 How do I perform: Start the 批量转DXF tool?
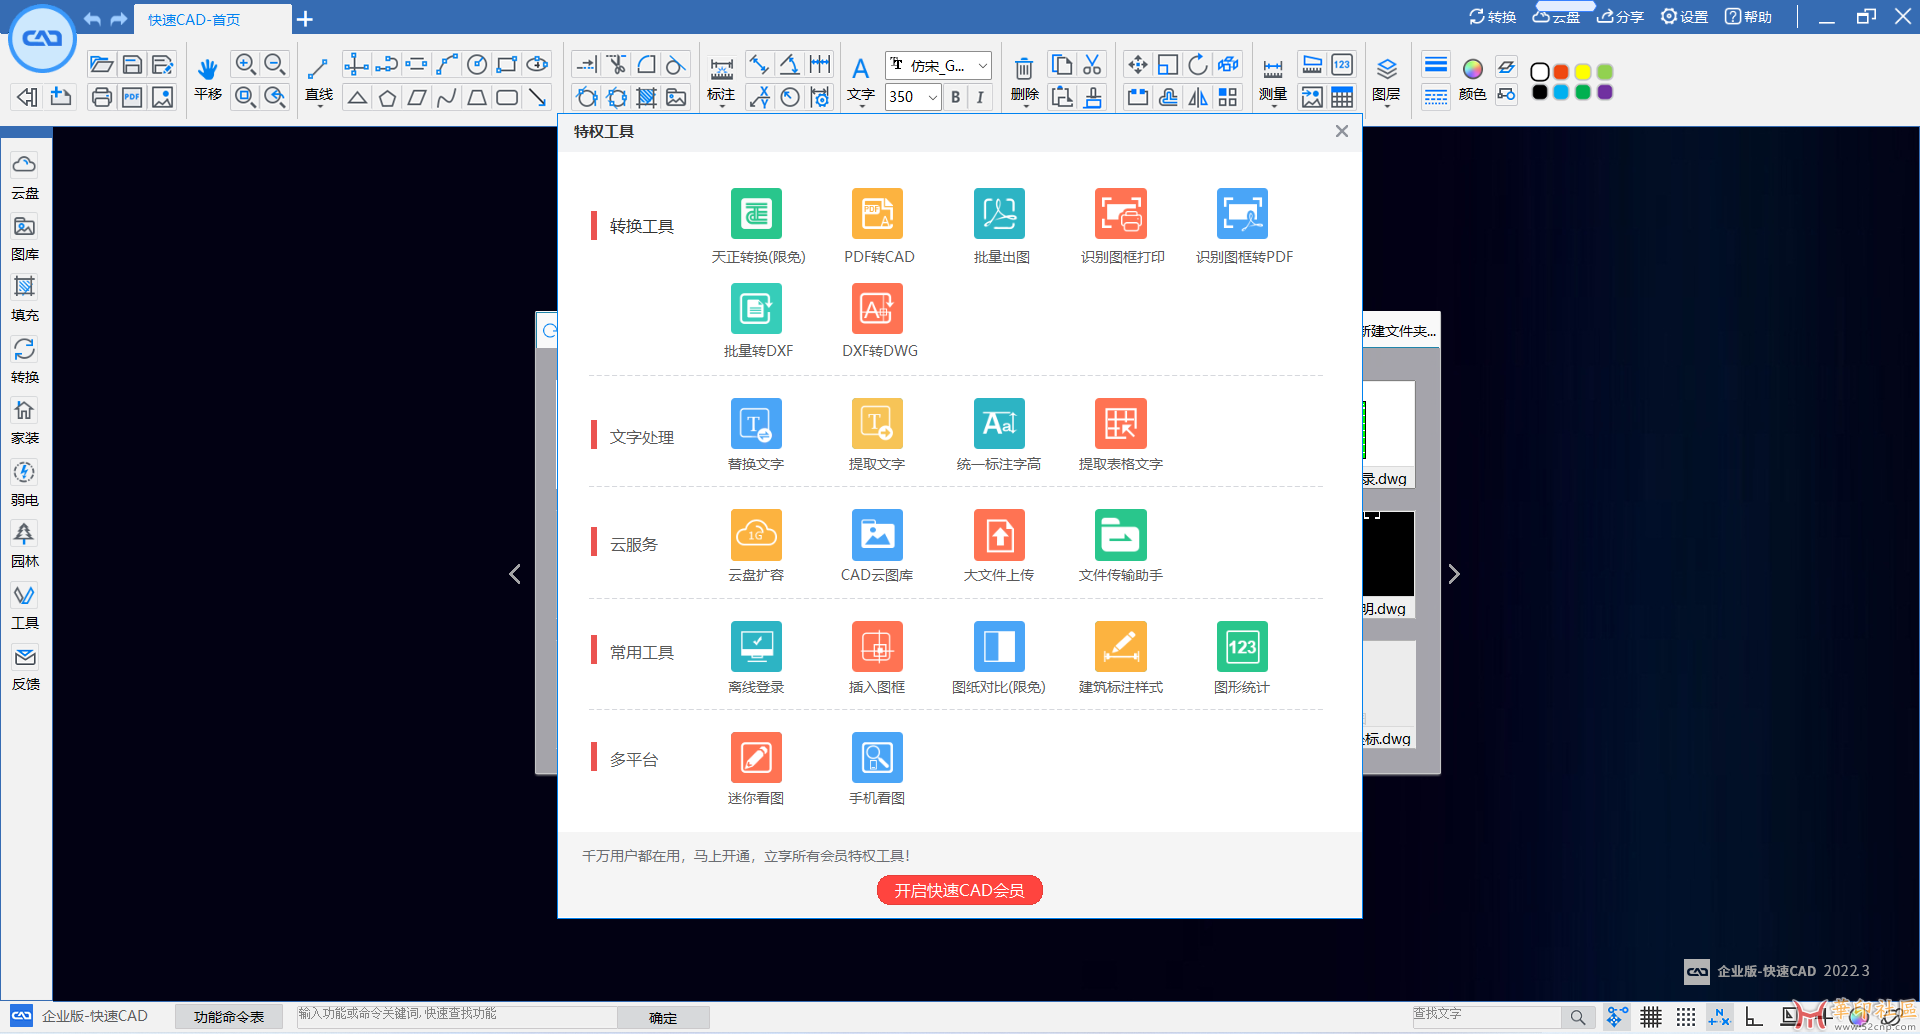click(757, 321)
